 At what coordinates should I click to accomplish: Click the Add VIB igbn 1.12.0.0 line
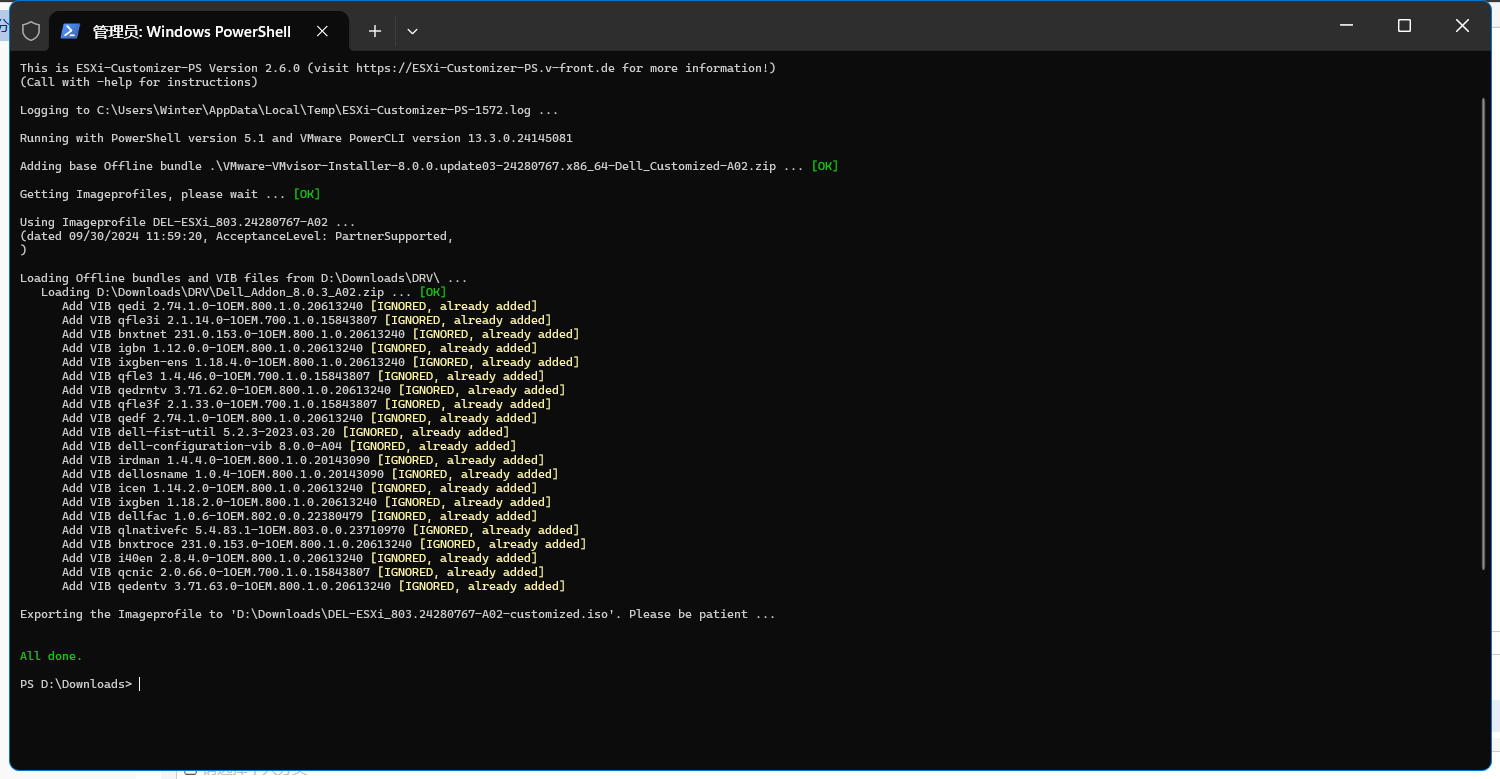tap(299, 348)
